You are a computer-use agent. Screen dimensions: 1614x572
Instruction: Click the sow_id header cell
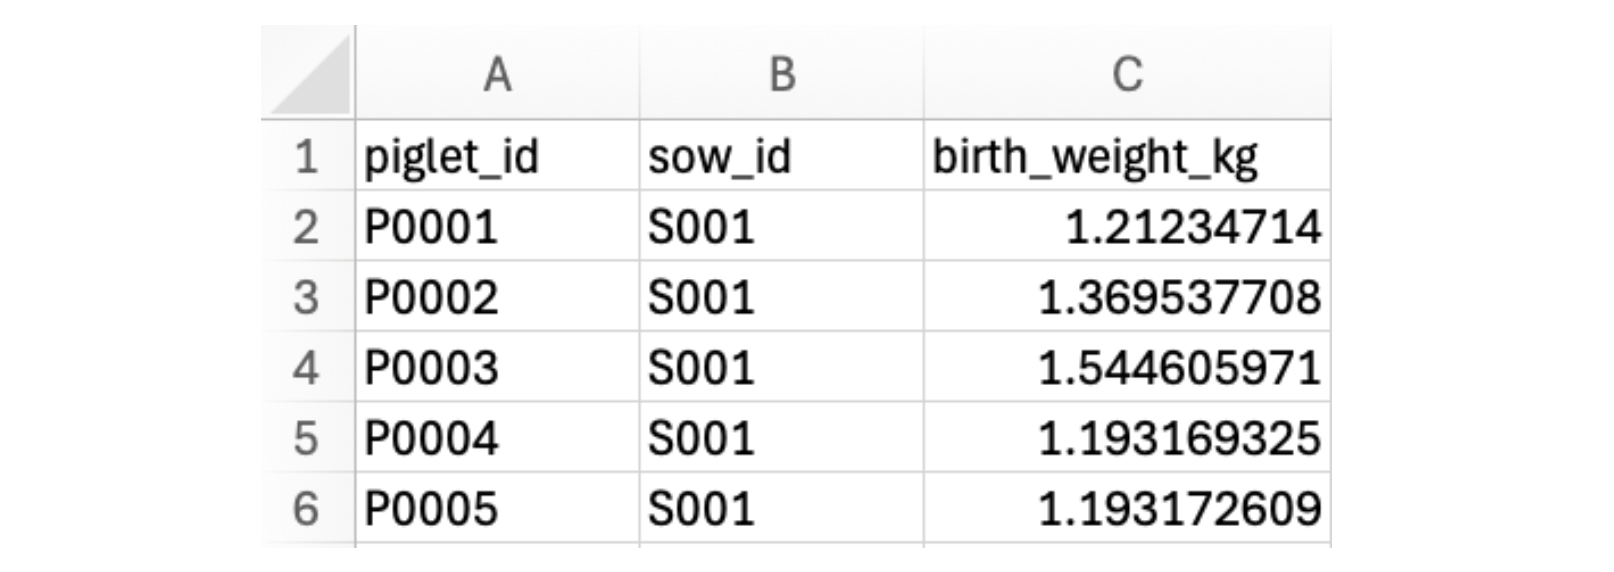(781, 157)
